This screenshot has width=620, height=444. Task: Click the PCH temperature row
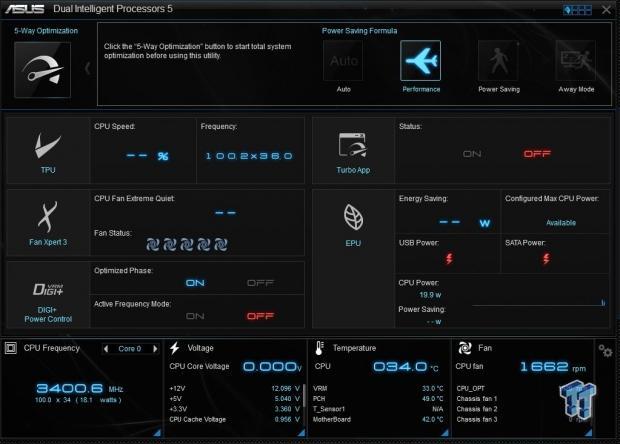[378, 399]
